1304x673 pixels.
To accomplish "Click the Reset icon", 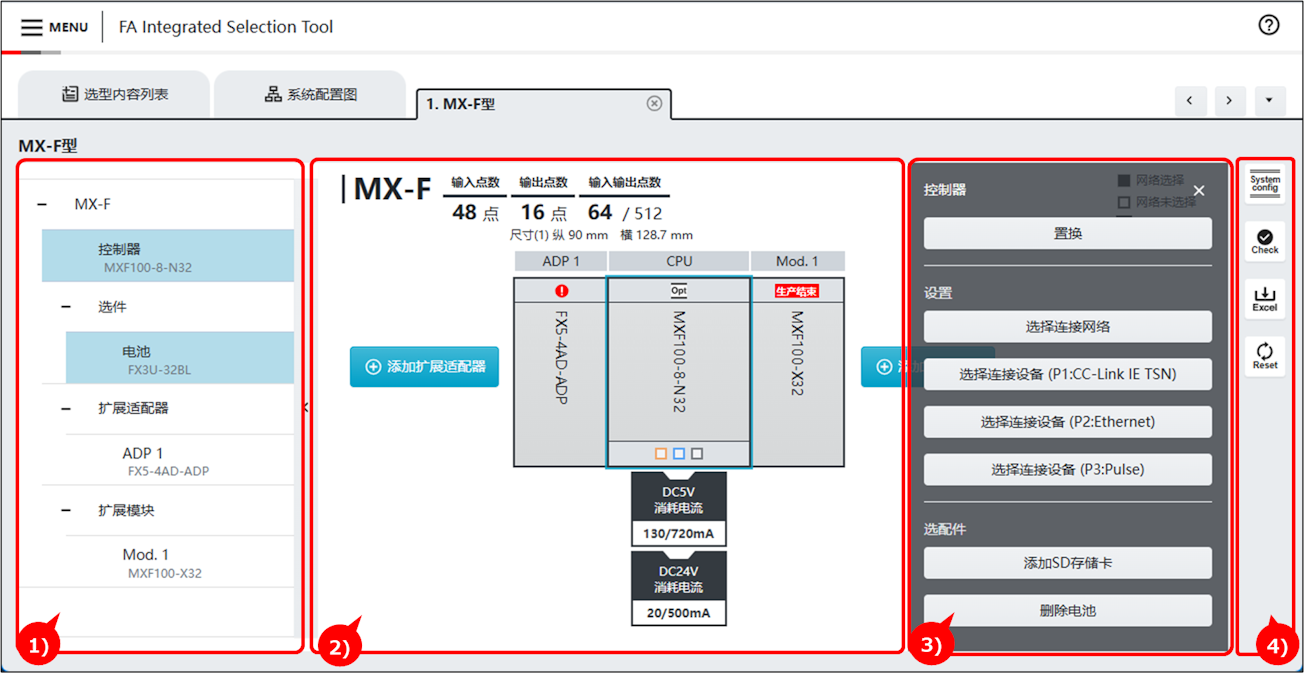I will pos(1265,355).
